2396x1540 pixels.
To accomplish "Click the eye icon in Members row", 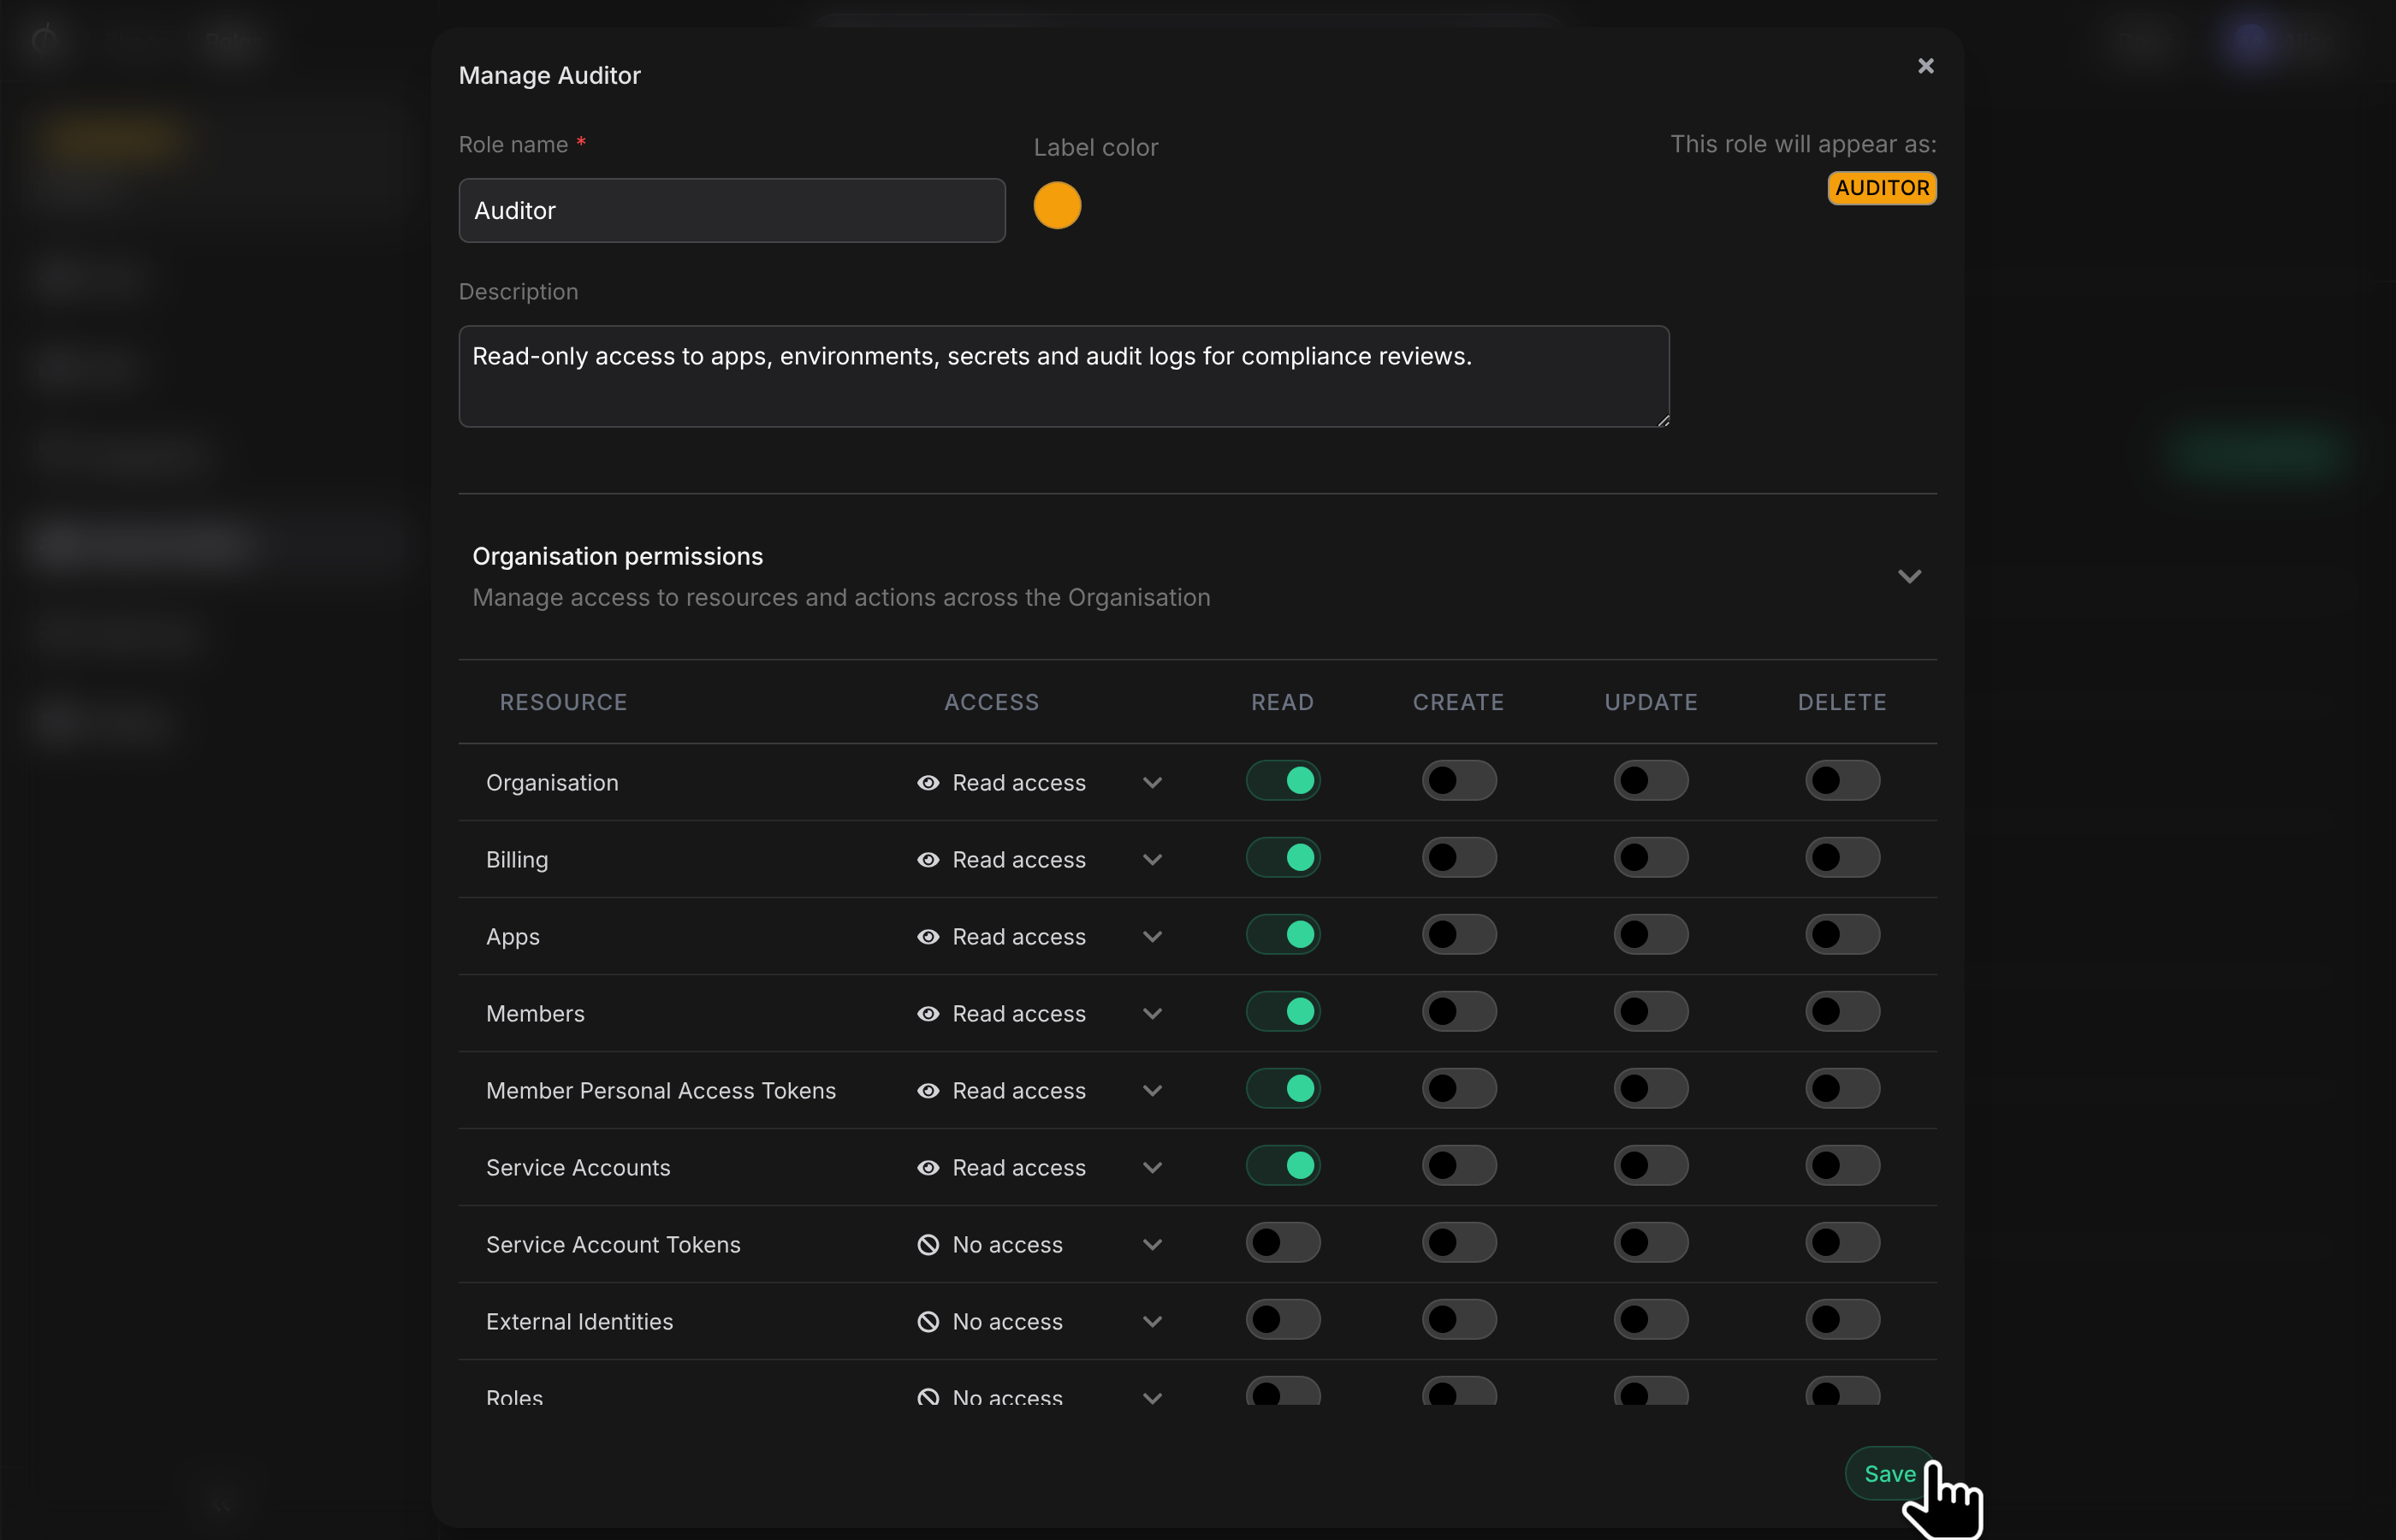I will tap(928, 1014).
